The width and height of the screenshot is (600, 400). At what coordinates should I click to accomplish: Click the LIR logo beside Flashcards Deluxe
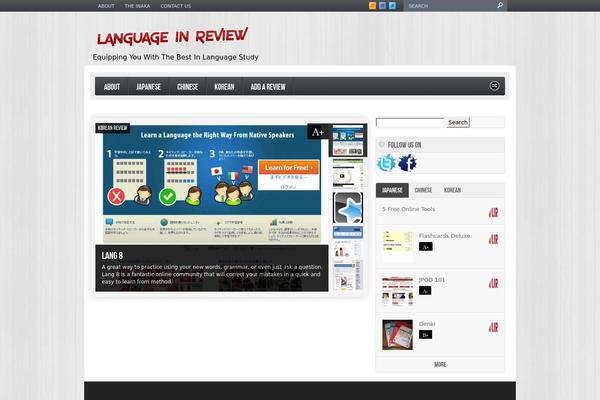pos(494,239)
